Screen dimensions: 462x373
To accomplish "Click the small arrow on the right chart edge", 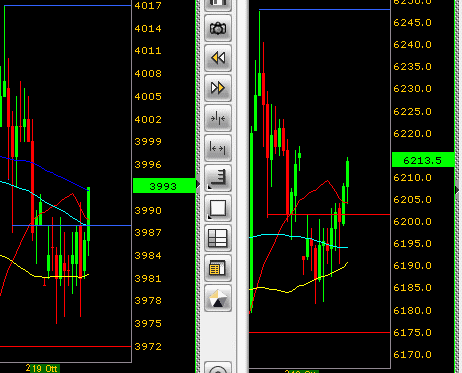I will (457, 190).
